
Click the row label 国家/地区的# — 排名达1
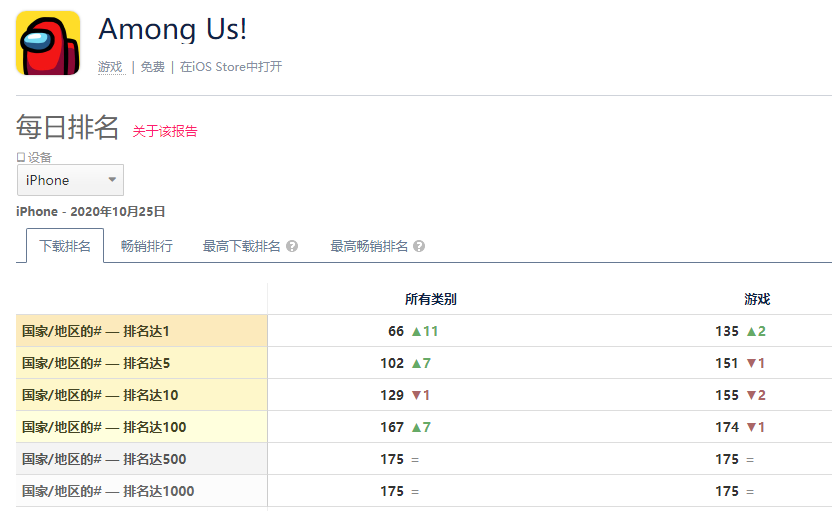click(x=96, y=331)
